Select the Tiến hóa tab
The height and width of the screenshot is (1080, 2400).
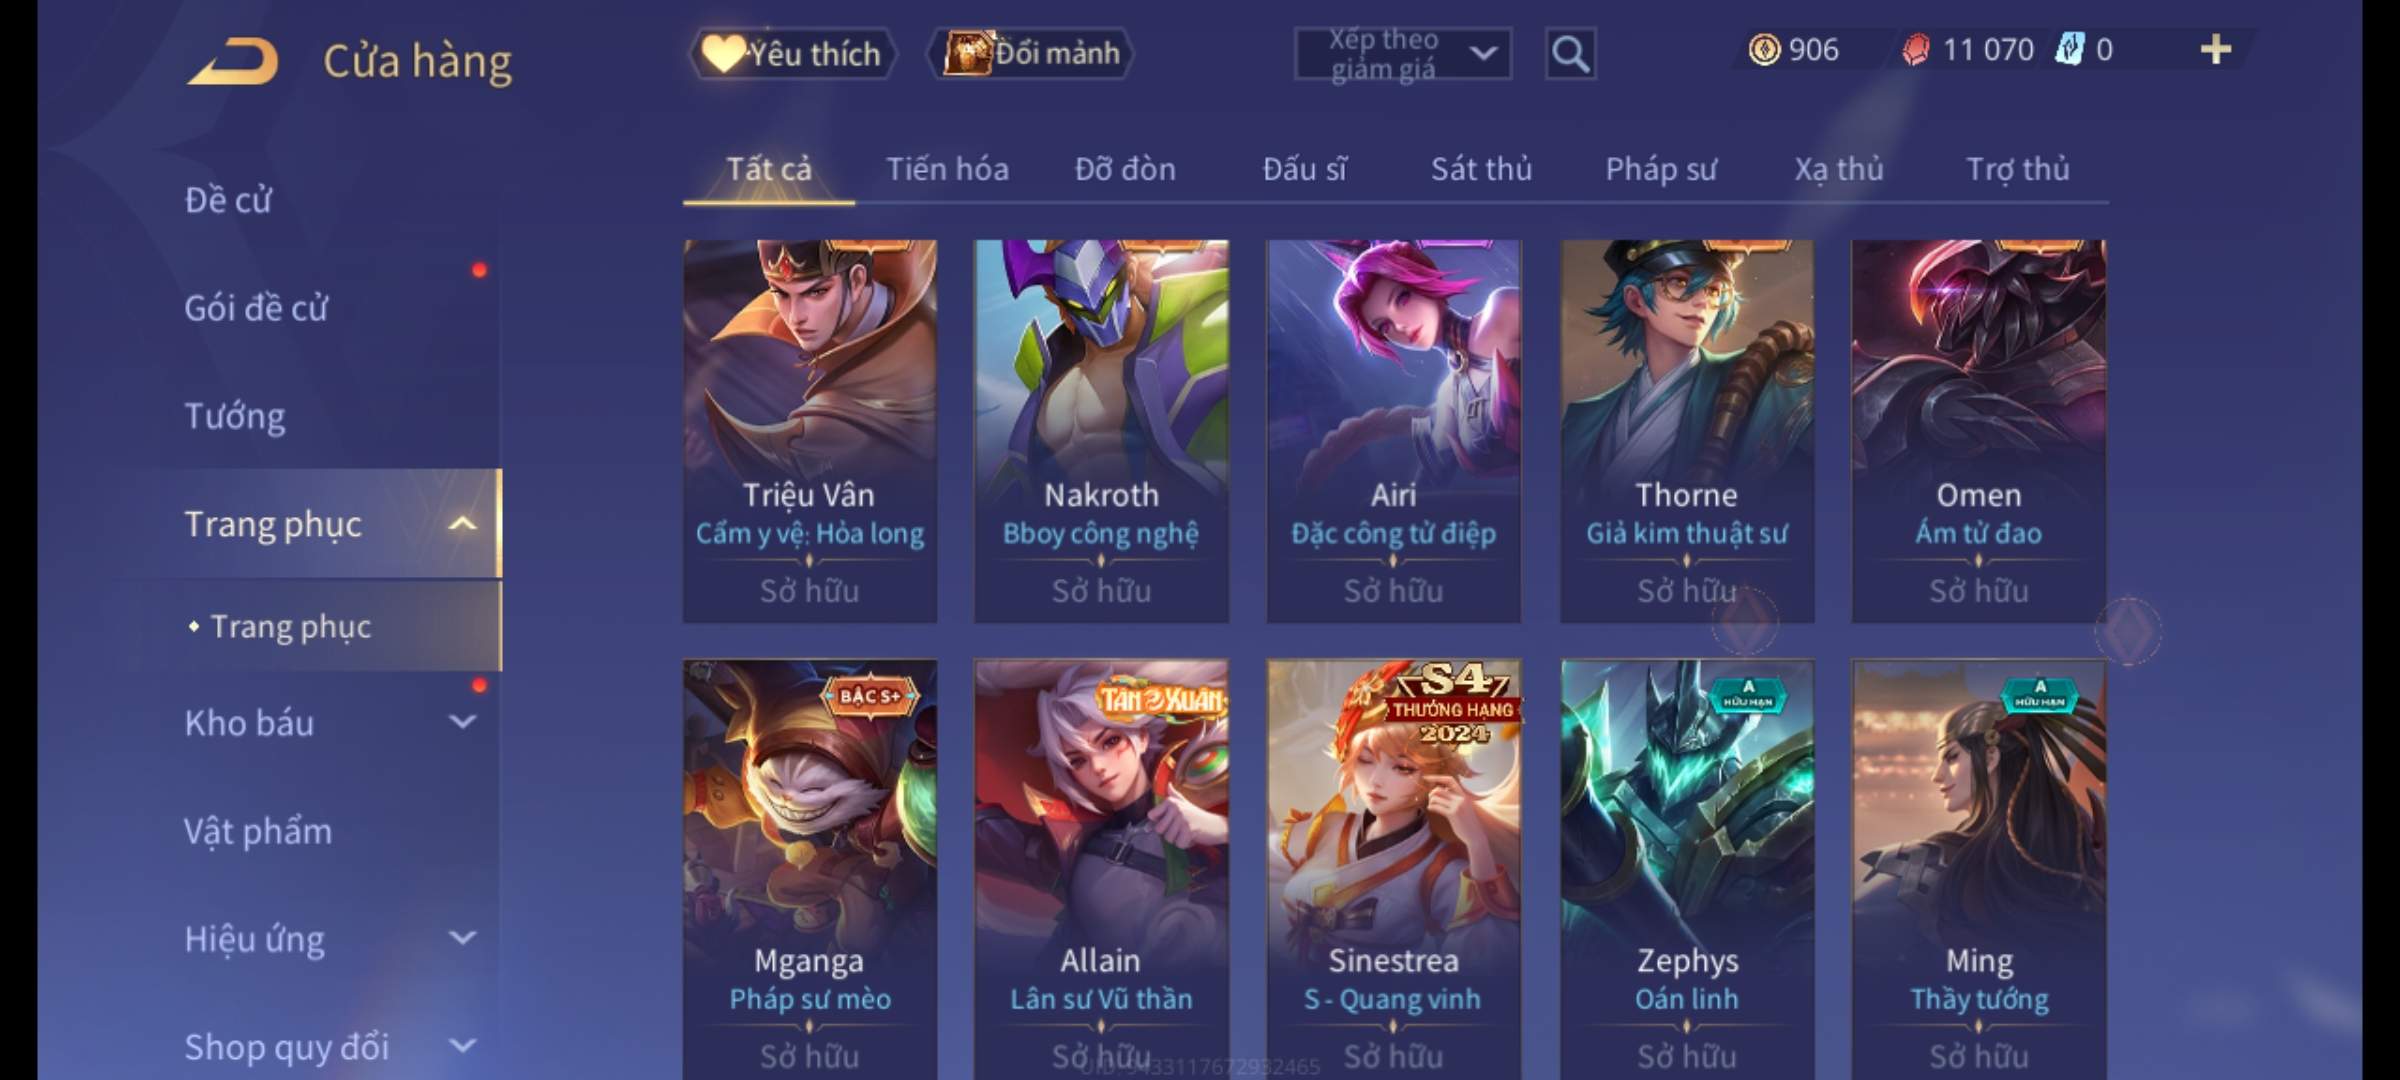(x=947, y=169)
